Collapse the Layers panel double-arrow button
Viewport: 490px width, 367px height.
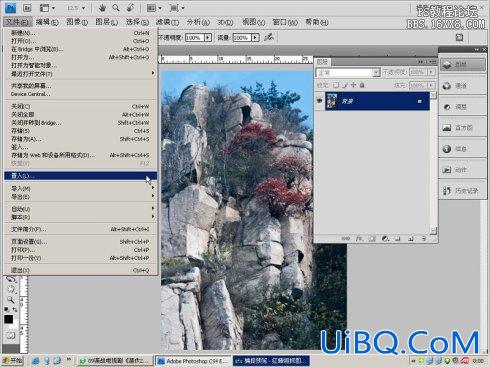[421, 62]
